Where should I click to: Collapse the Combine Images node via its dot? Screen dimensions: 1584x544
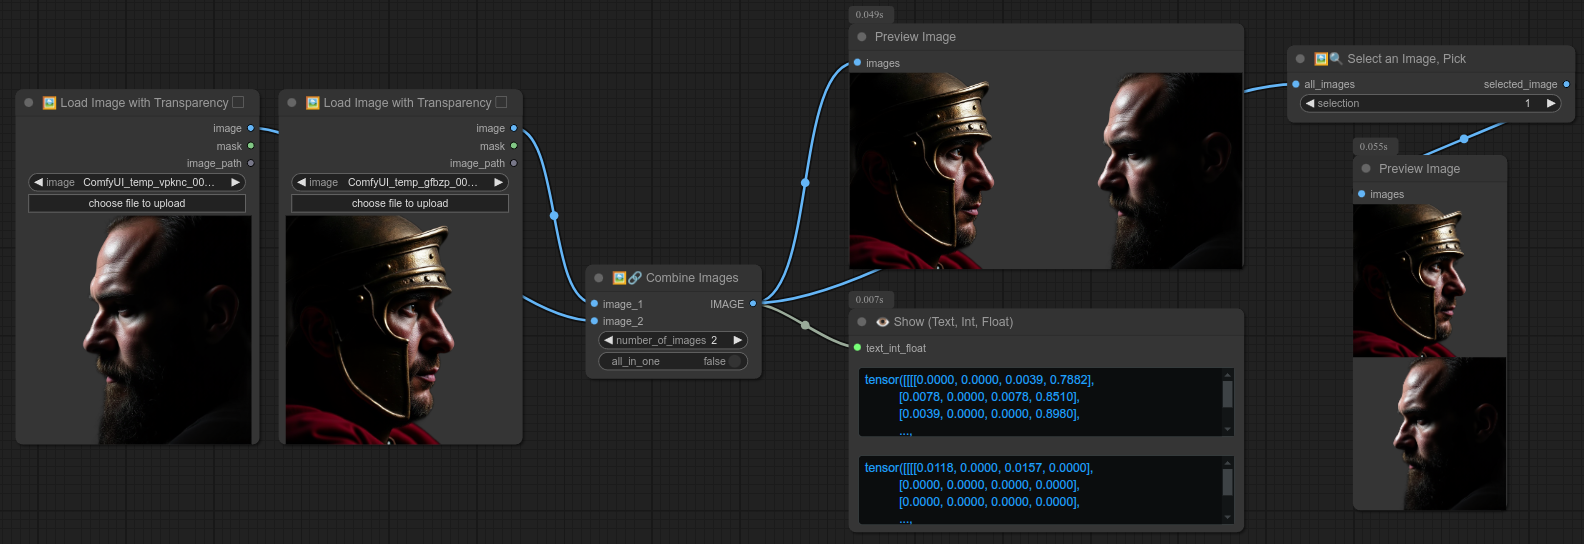point(598,278)
